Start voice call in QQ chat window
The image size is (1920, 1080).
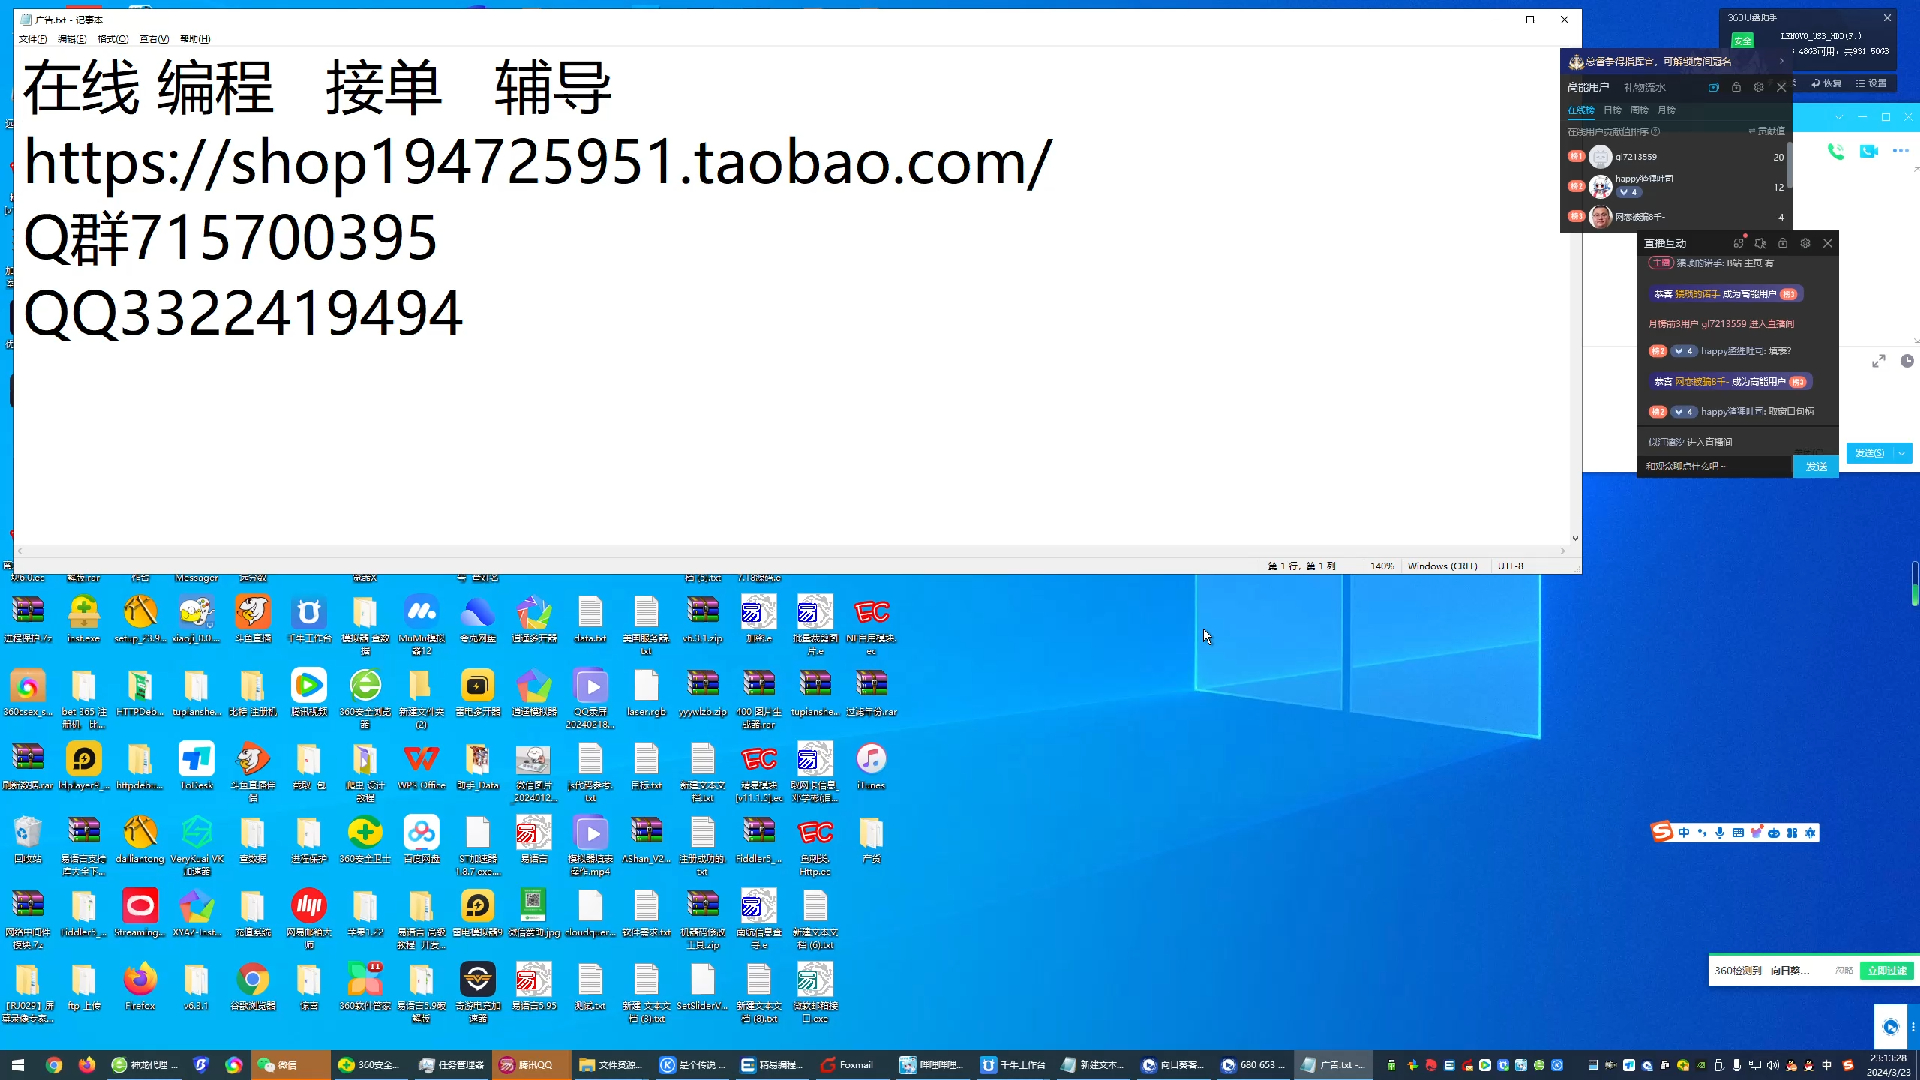tap(1836, 151)
